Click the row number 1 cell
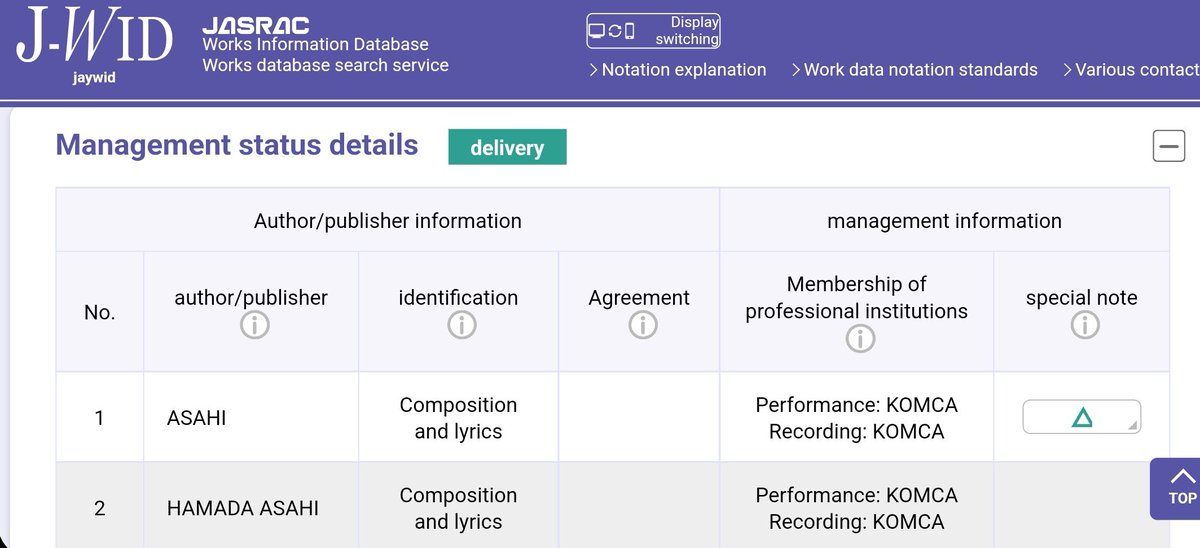The image size is (1200, 548). tap(100, 418)
